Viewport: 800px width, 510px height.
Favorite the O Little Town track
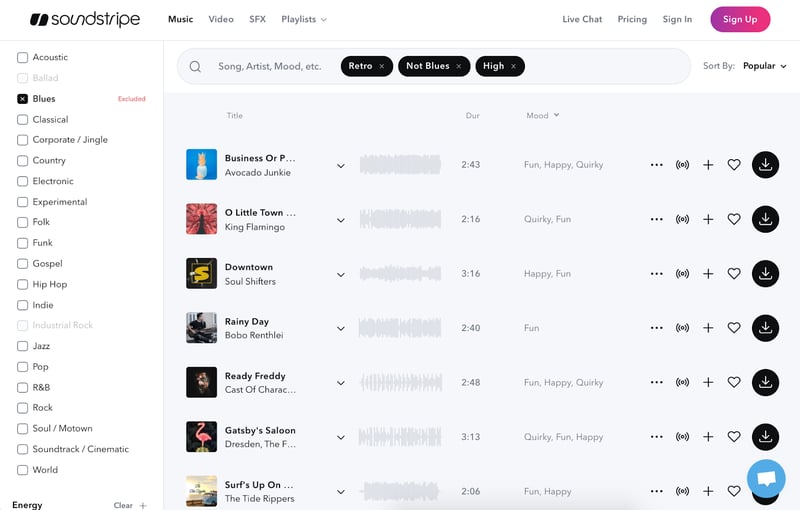tap(734, 219)
